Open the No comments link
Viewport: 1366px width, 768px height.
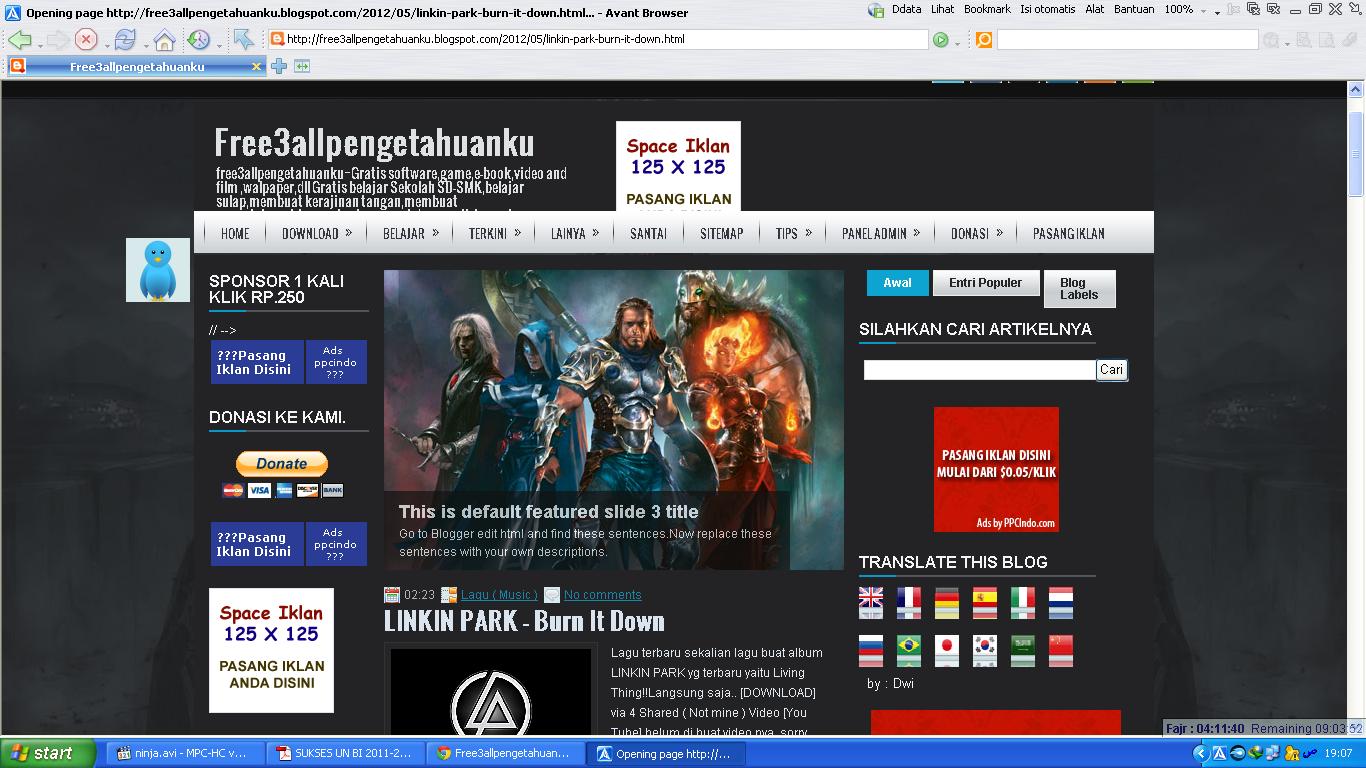click(x=603, y=595)
